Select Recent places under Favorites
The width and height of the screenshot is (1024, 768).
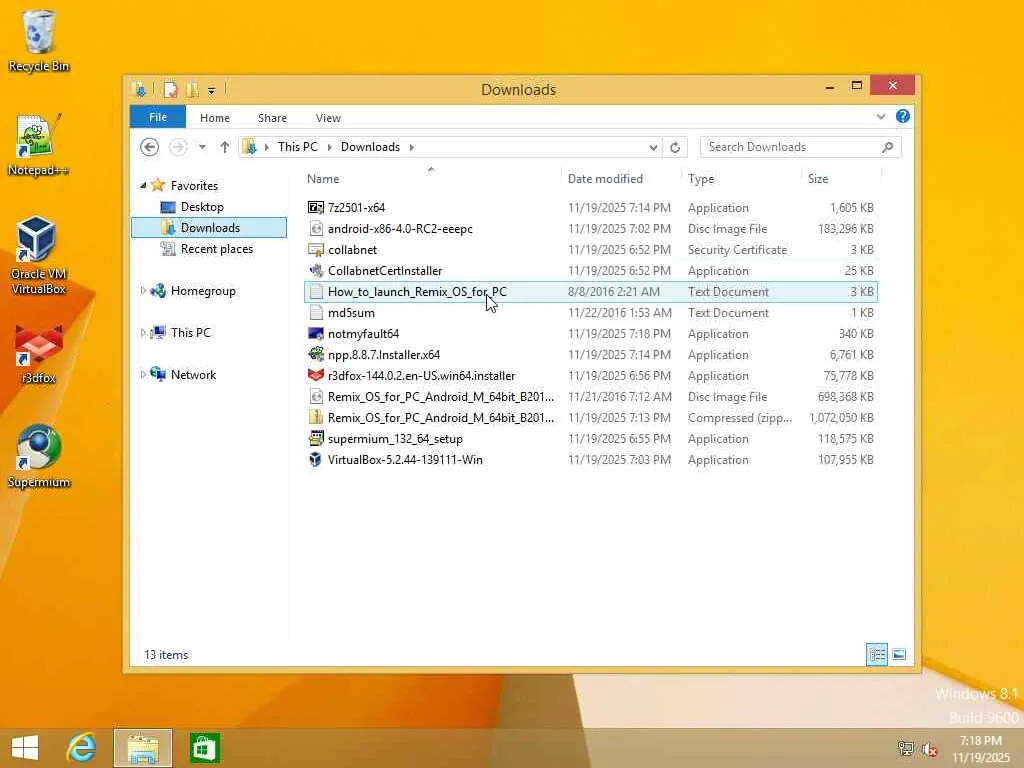click(x=217, y=249)
